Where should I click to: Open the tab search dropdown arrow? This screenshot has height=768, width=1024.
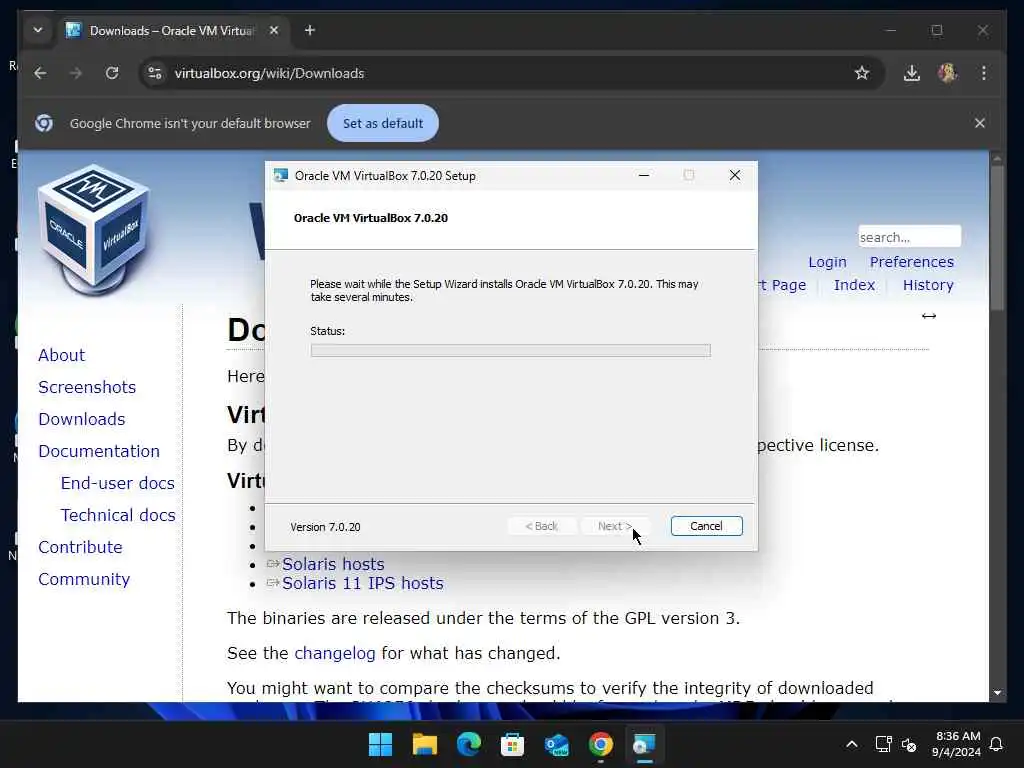coord(38,30)
